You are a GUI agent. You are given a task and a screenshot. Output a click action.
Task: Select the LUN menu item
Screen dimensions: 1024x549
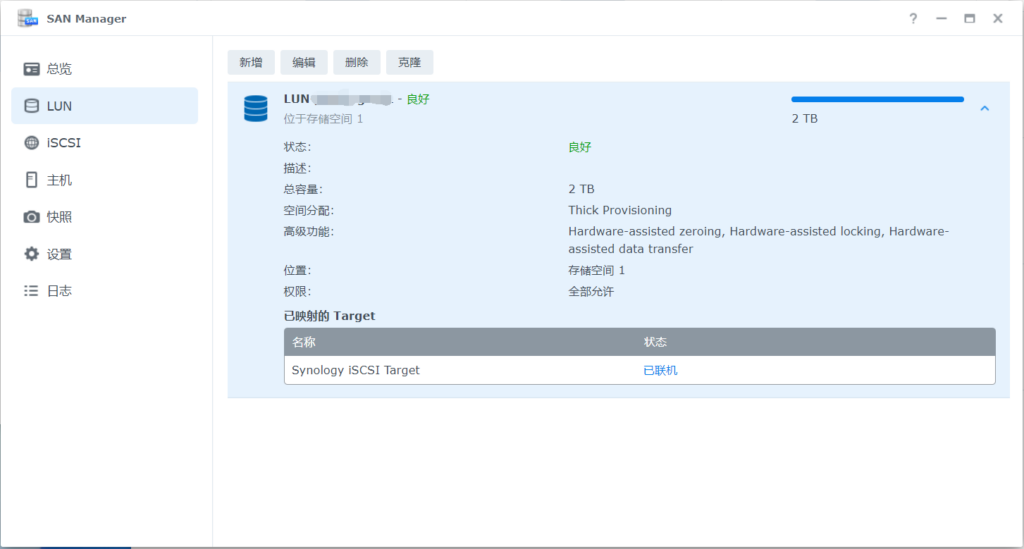click(x=104, y=106)
